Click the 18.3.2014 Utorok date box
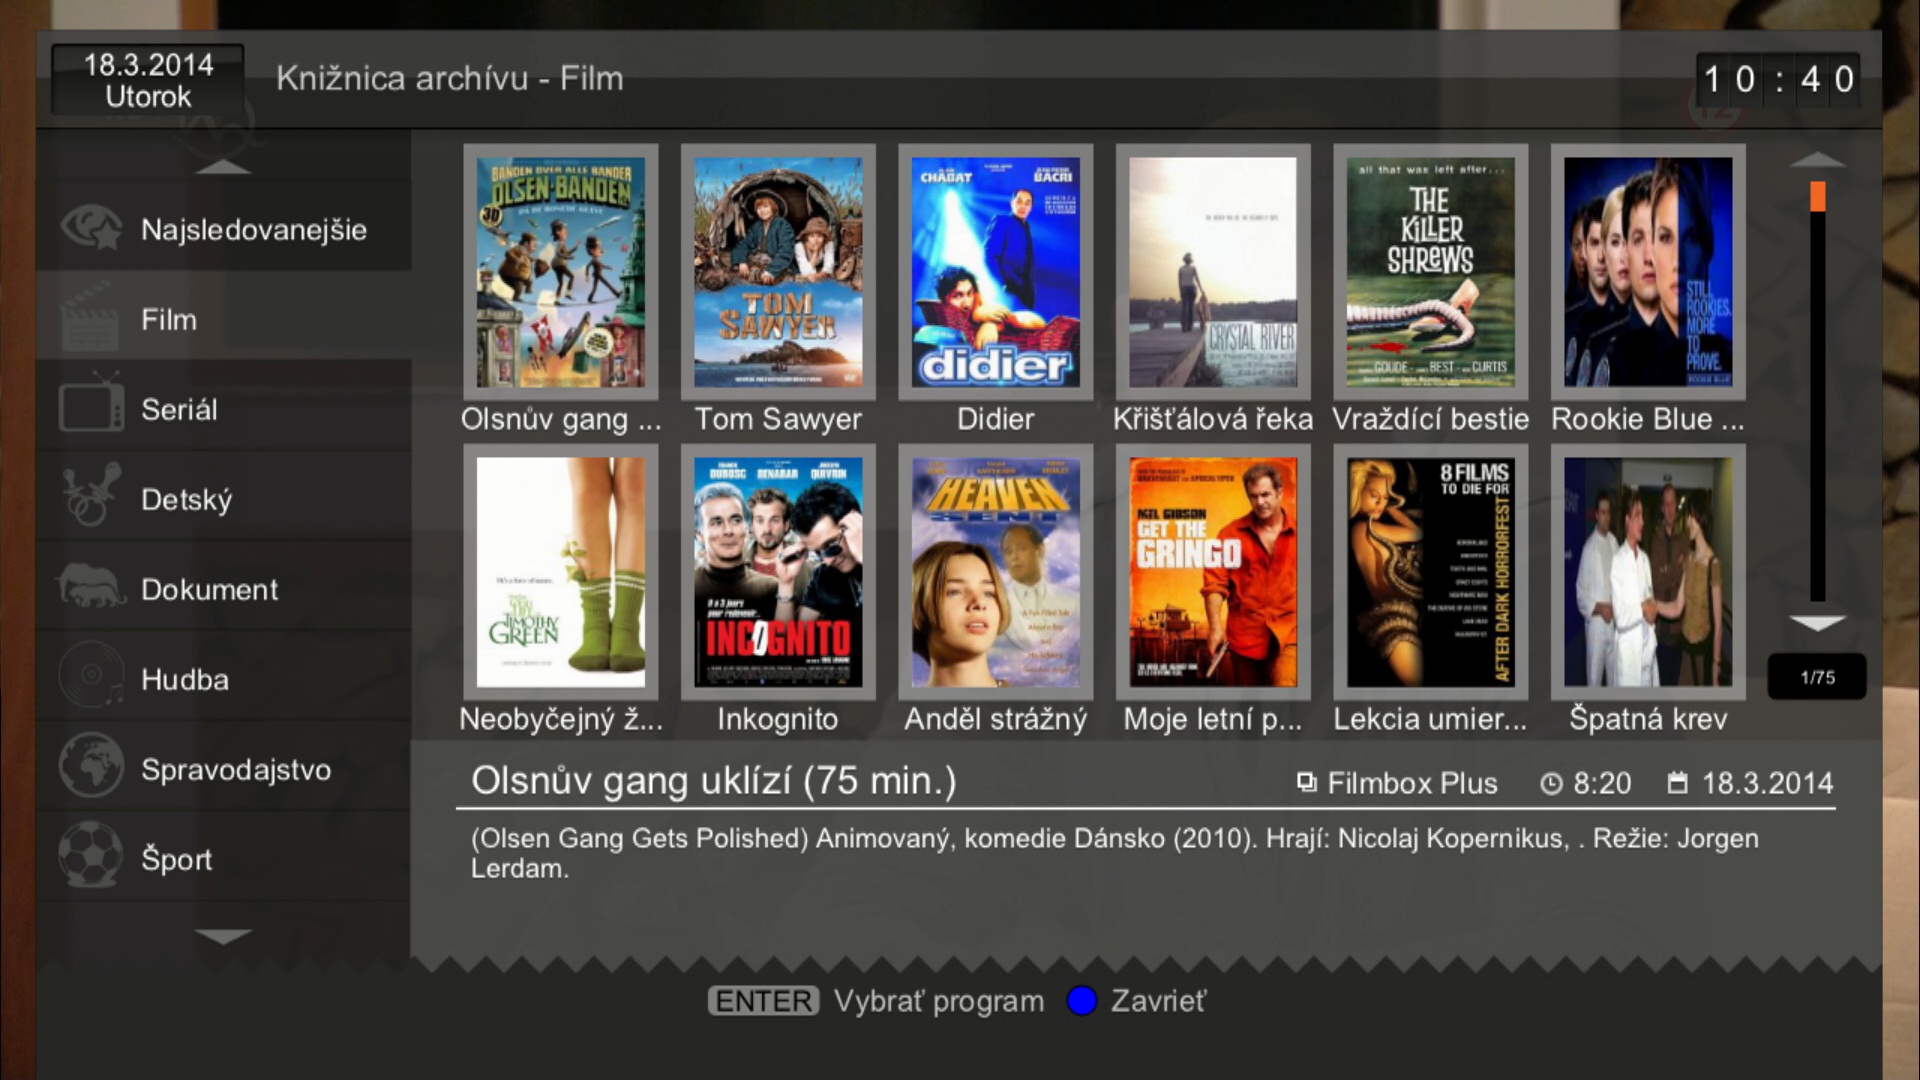 [x=148, y=80]
